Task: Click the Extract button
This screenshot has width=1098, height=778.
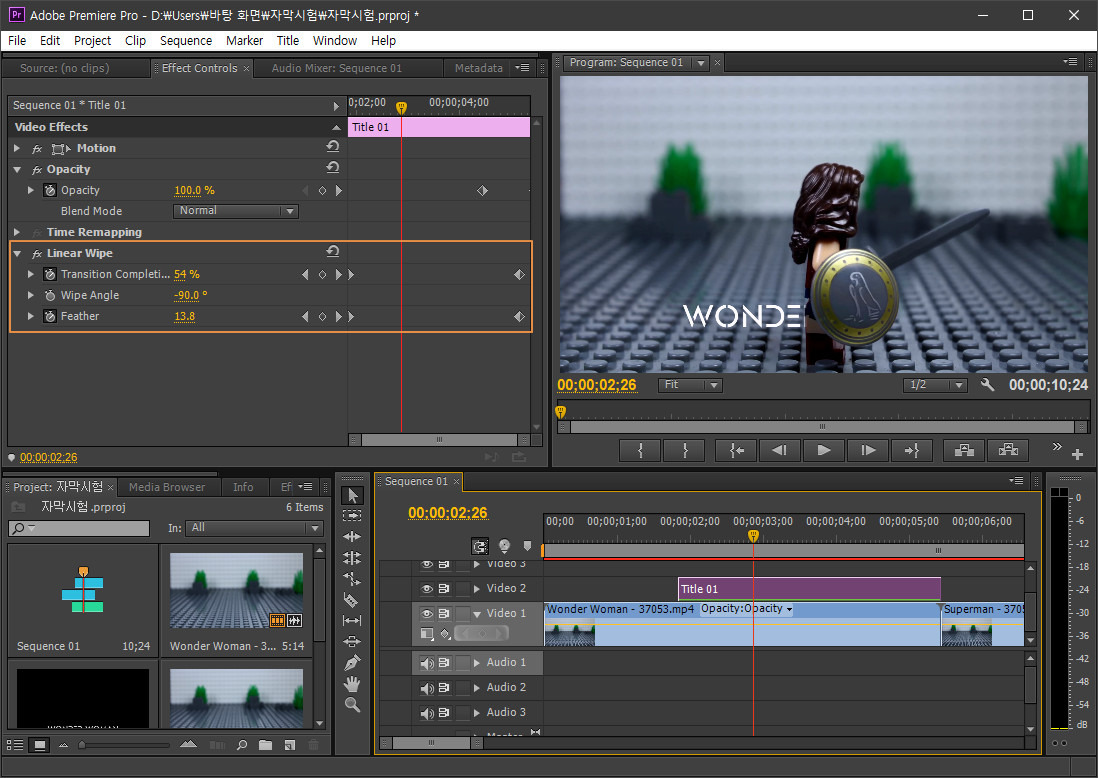Action: point(1008,450)
